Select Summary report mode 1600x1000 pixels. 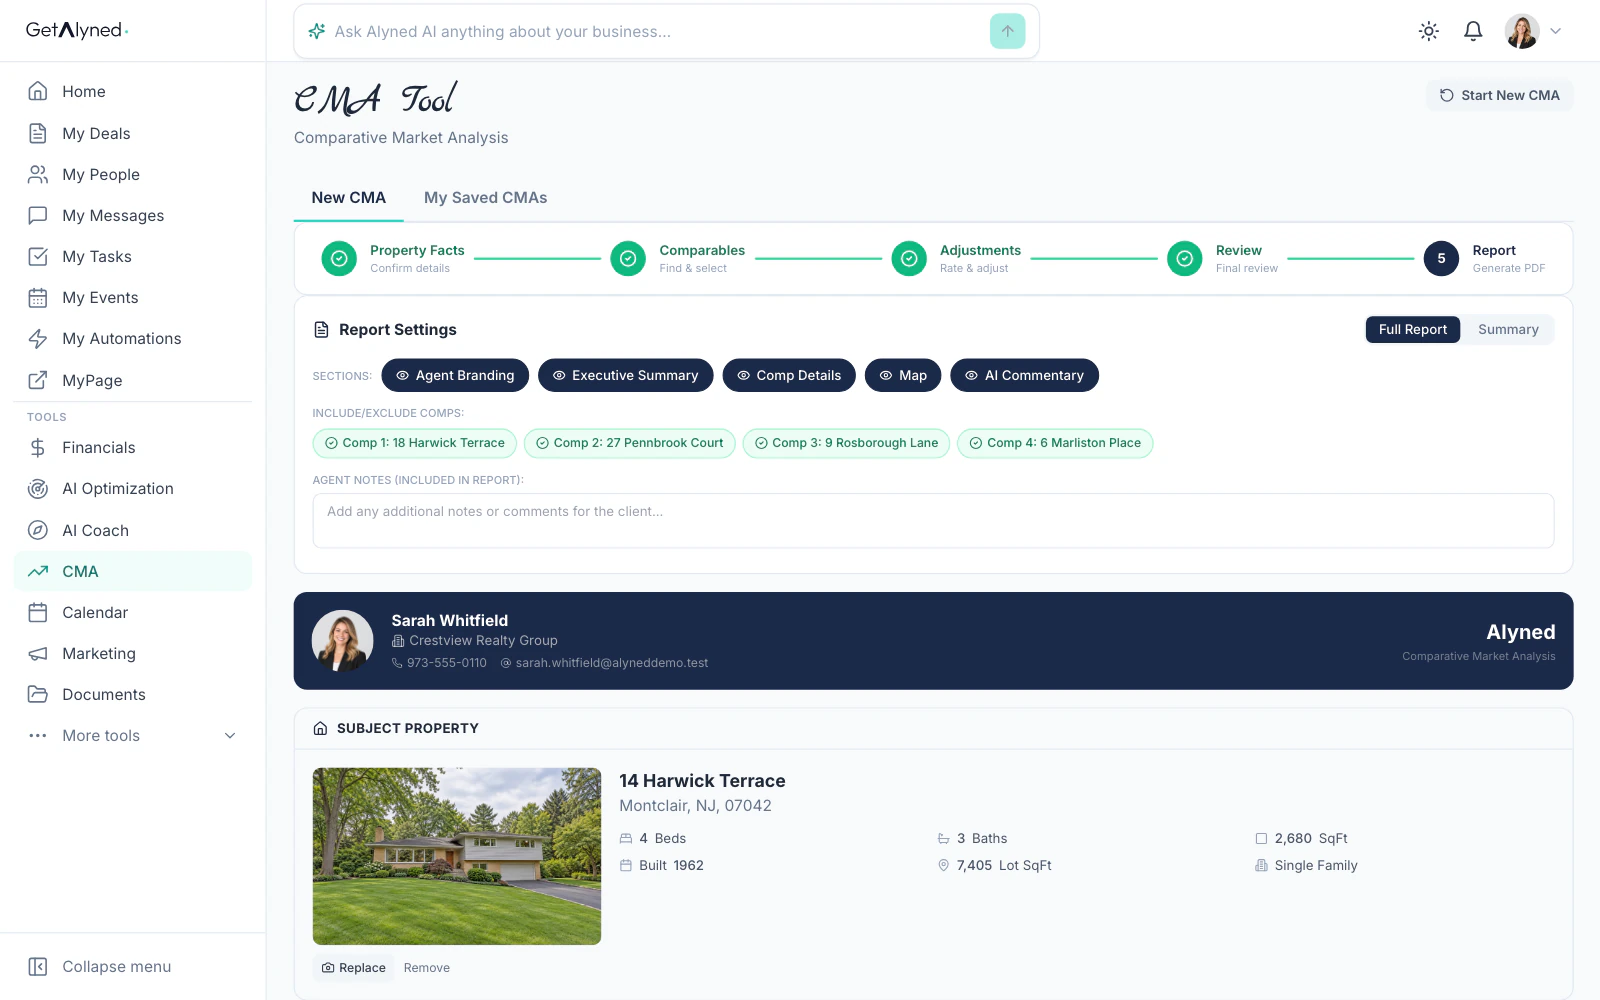tap(1508, 329)
